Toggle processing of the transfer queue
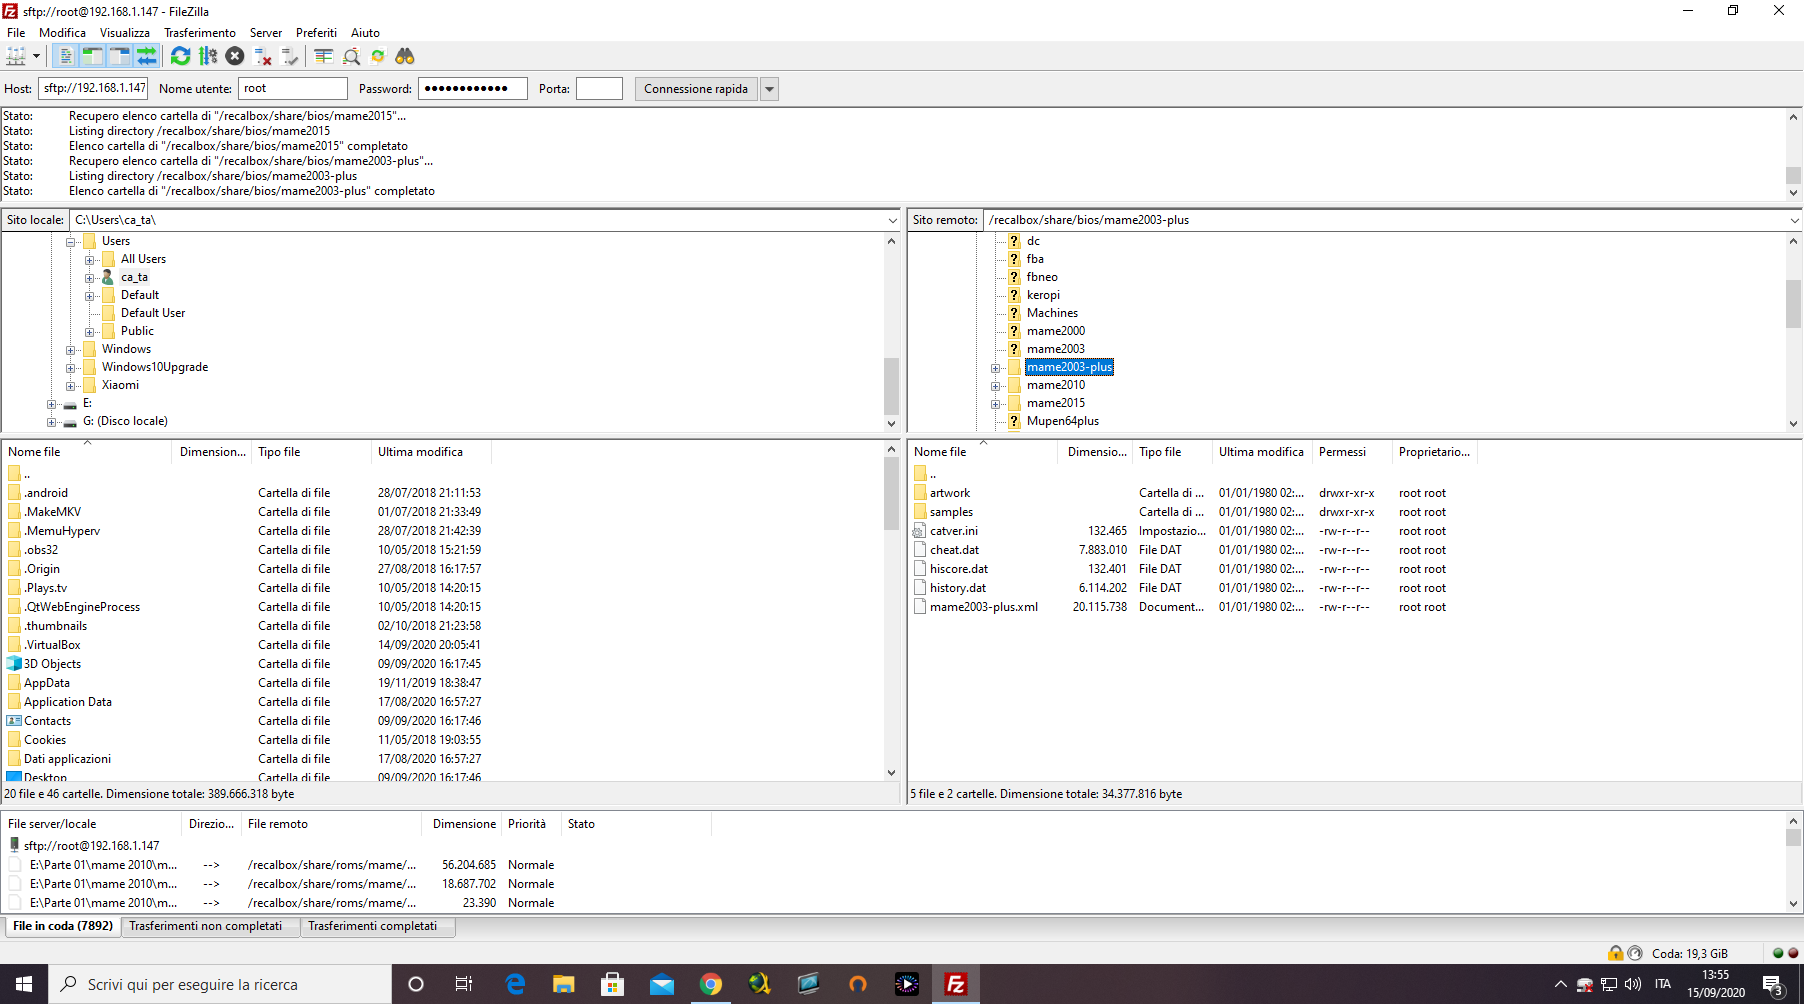The width and height of the screenshot is (1804, 1004). point(208,56)
